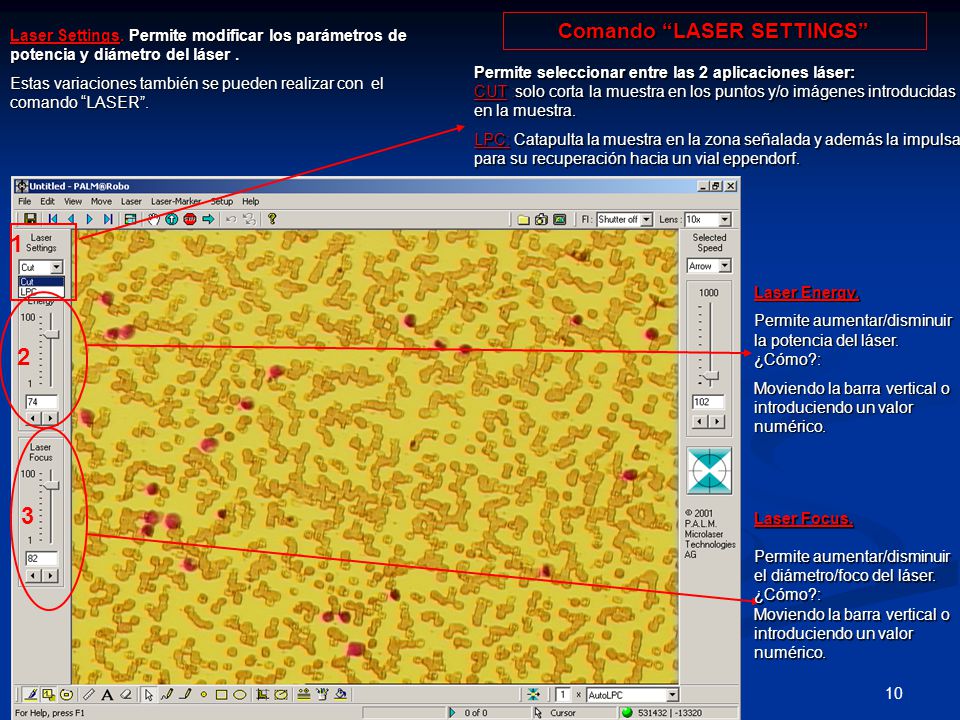Image resolution: width=960 pixels, height=720 pixels.
Task: Select the dot point tool
Action: [x=204, y=694]
